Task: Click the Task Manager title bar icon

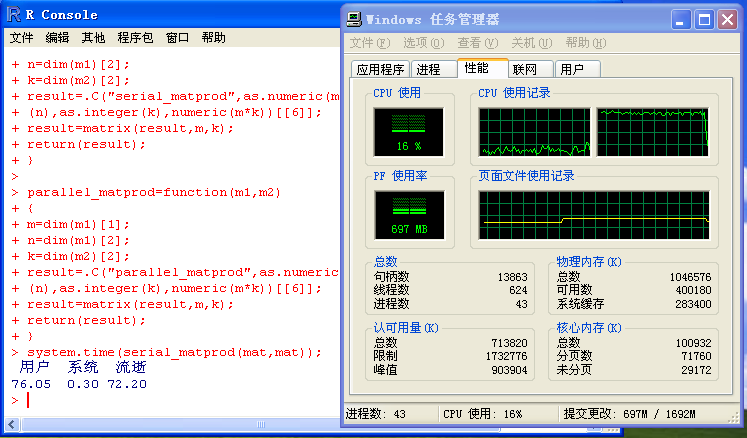Action: tap(353, 19)
